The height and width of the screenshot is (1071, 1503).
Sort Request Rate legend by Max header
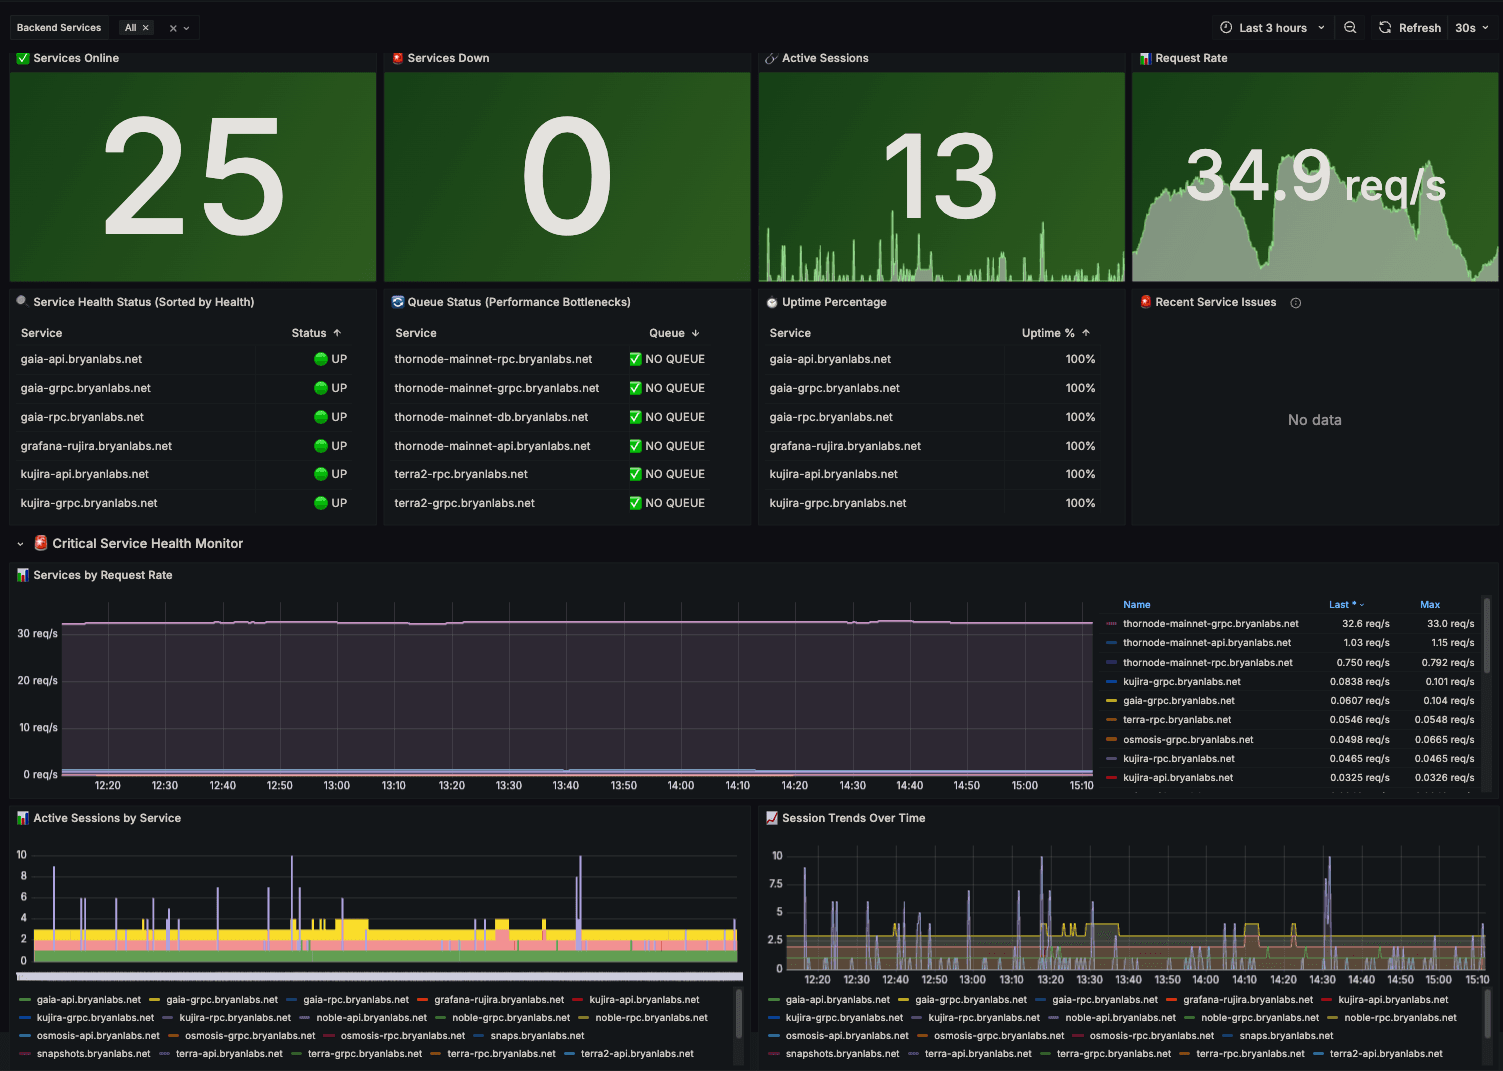[x=1430, y=605]
